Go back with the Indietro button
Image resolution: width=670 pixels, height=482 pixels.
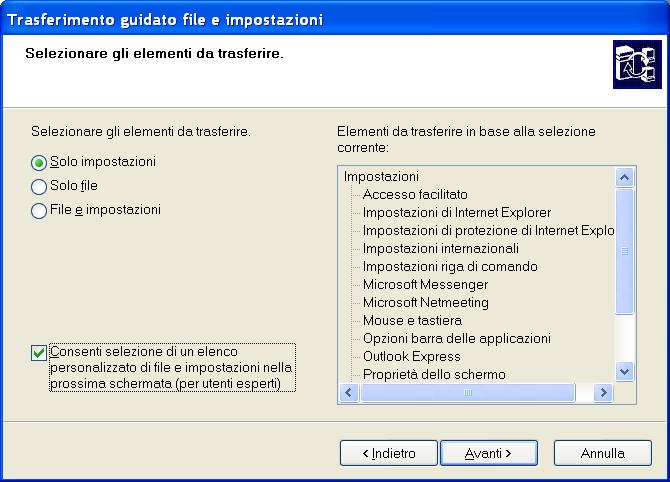coord(389,453)
